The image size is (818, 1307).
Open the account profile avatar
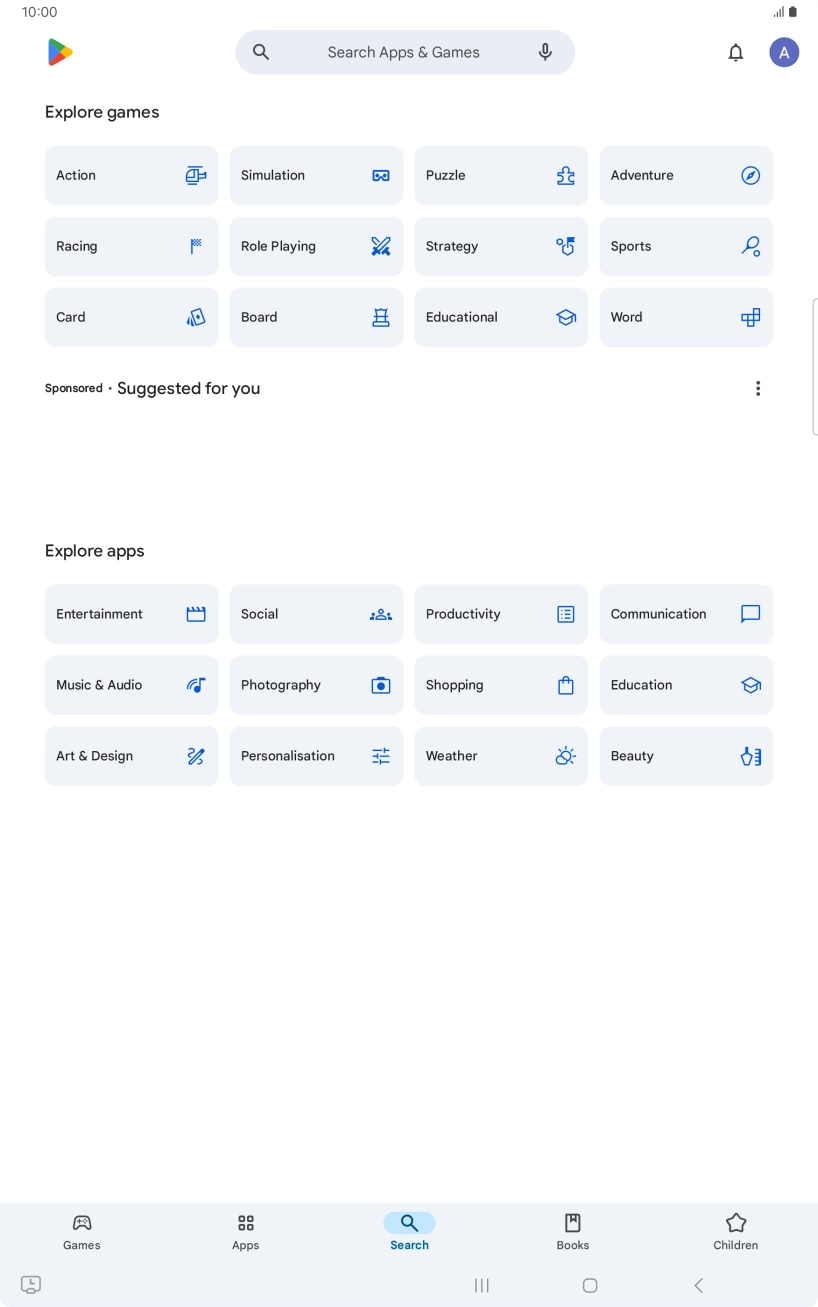784,52
